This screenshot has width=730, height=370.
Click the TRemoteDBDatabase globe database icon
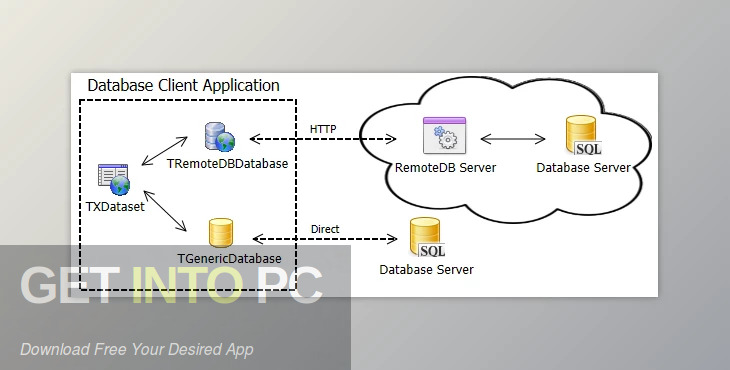click(x=220, y=137)
